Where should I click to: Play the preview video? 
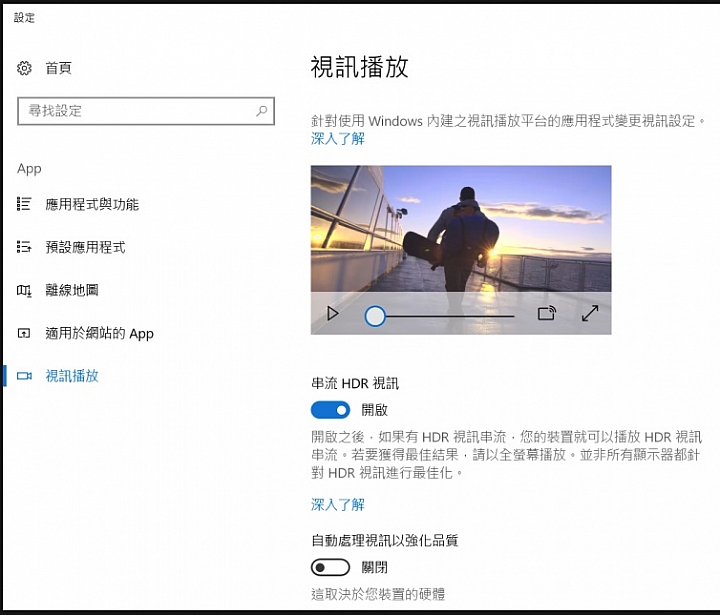[332, 314]
